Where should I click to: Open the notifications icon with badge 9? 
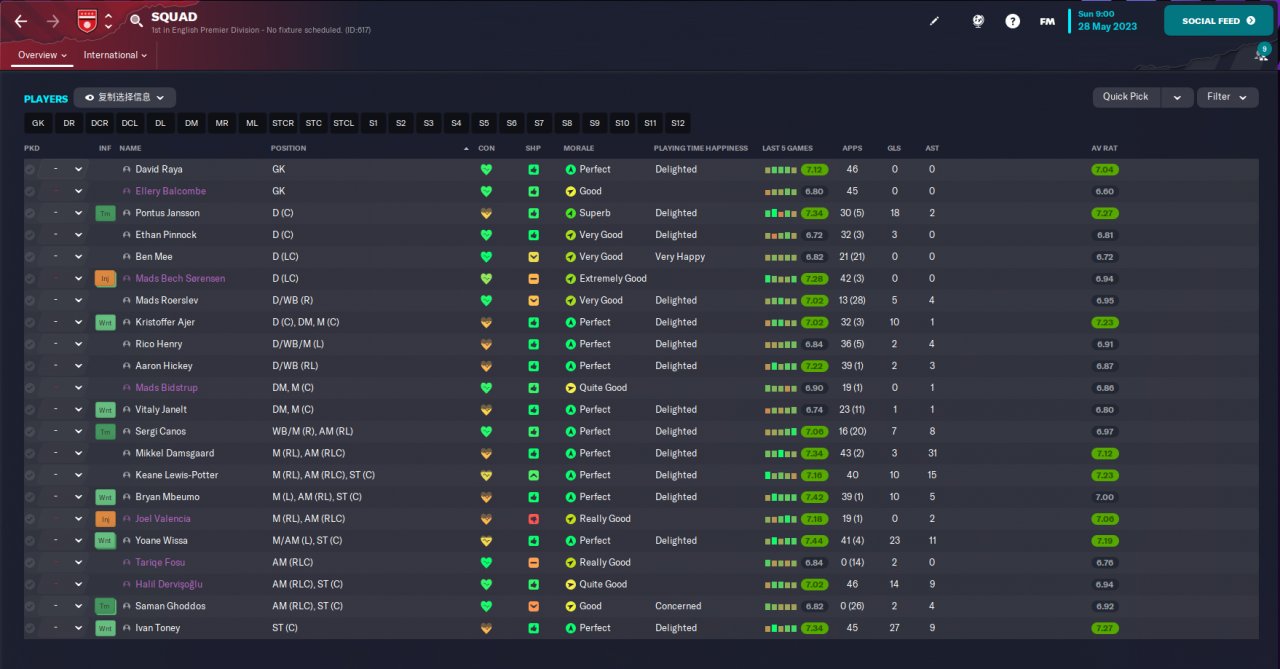point(1262,55)
